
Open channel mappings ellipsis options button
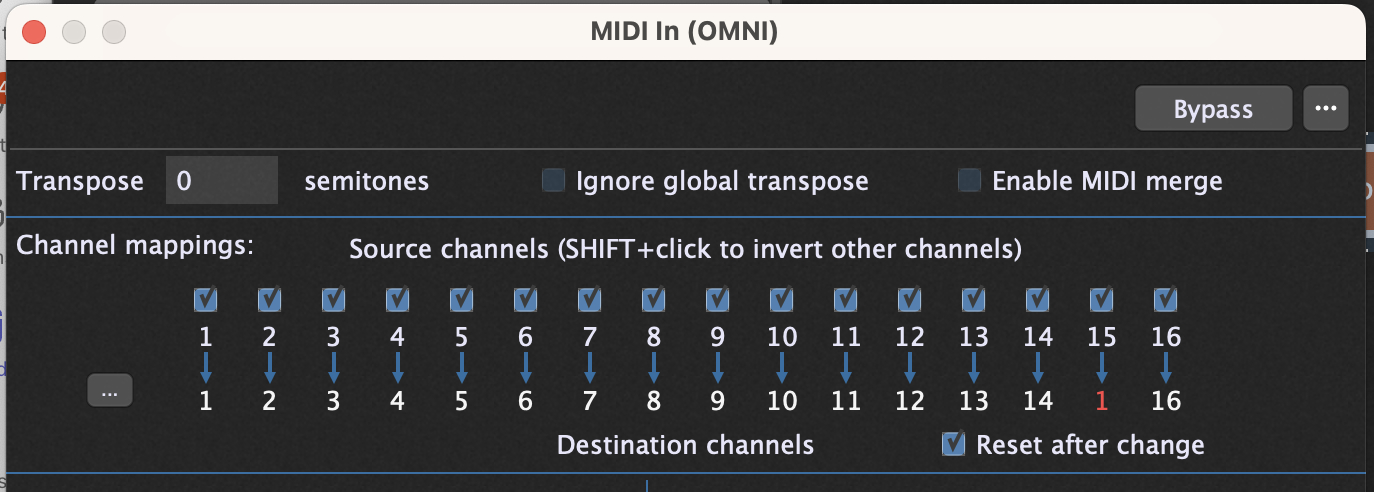coord(110,391)
